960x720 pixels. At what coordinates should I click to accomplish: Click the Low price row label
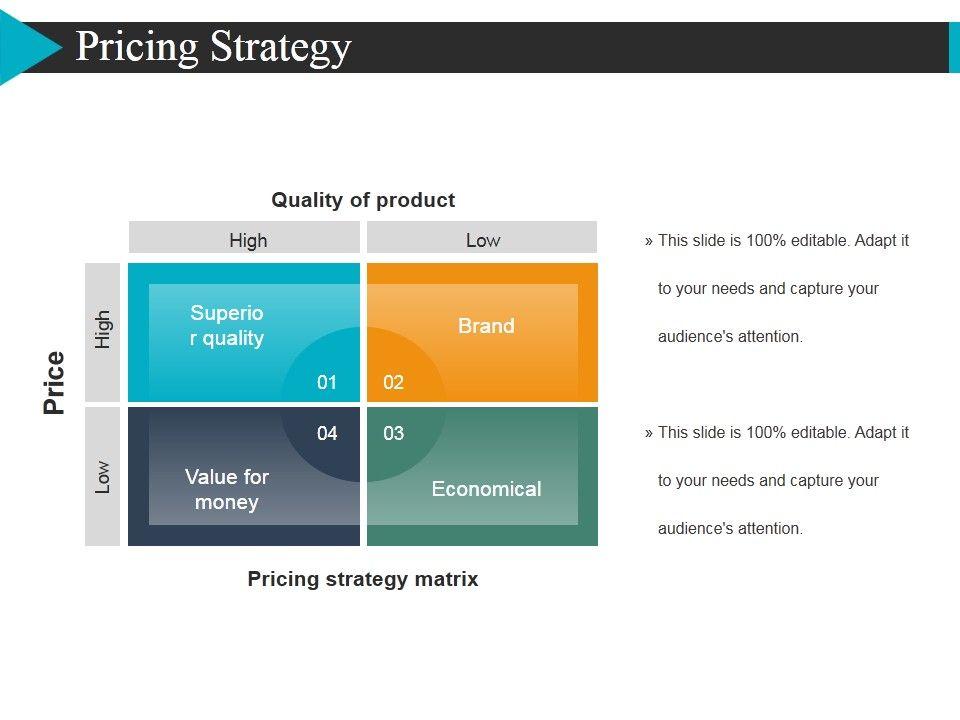[x=103, y=476]
